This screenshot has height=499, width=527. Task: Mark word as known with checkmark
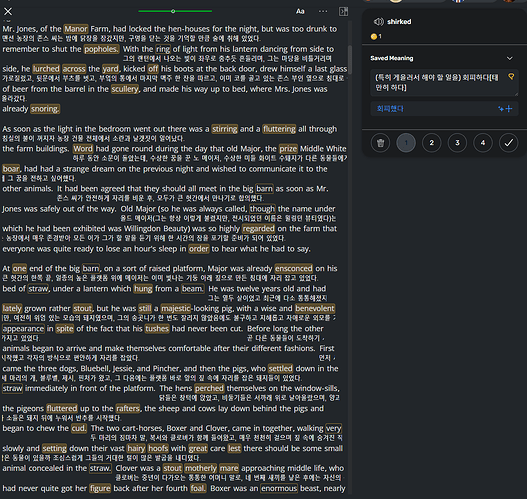click(x=509, y=143)
